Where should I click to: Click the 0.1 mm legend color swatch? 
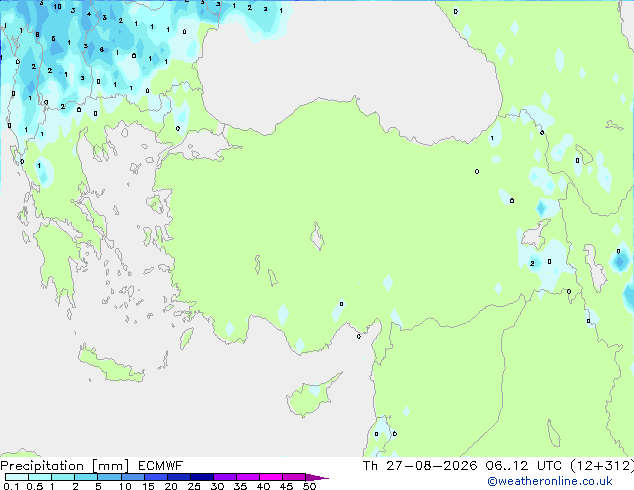[17, 477]
